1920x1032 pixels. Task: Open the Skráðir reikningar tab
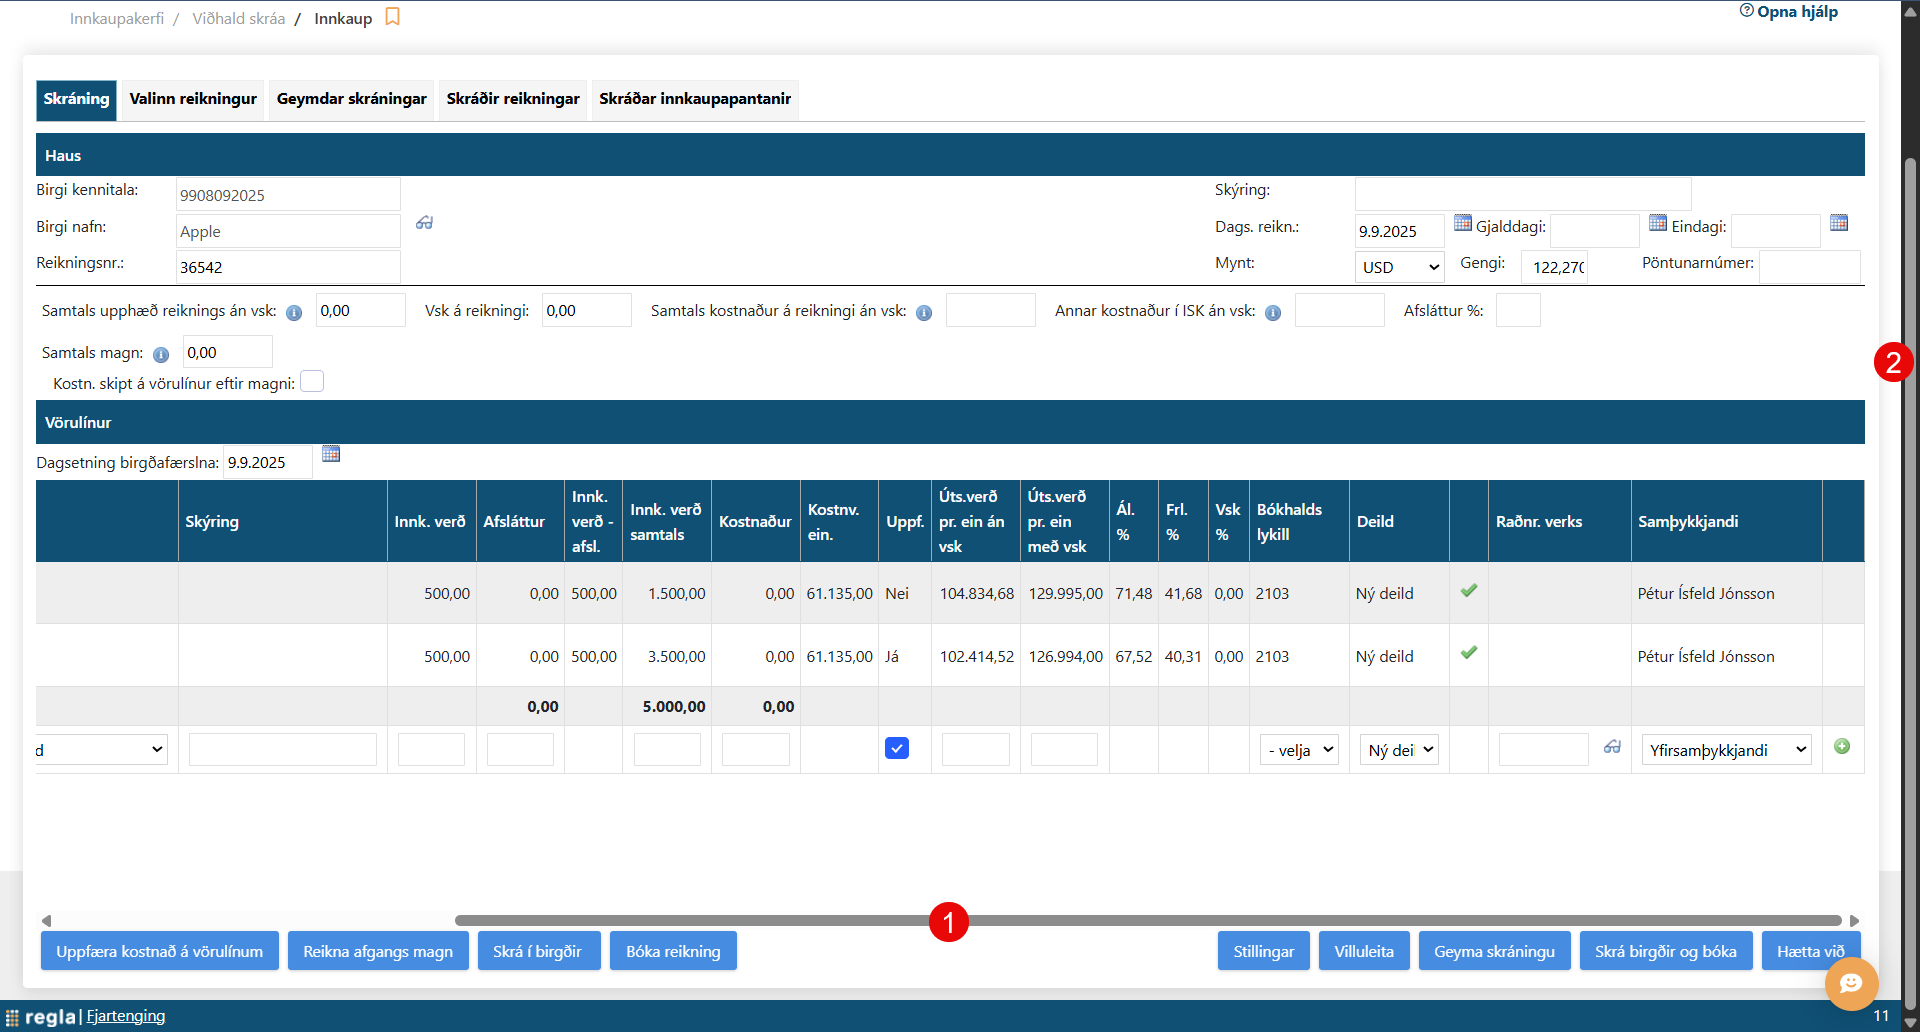point(512,99)
